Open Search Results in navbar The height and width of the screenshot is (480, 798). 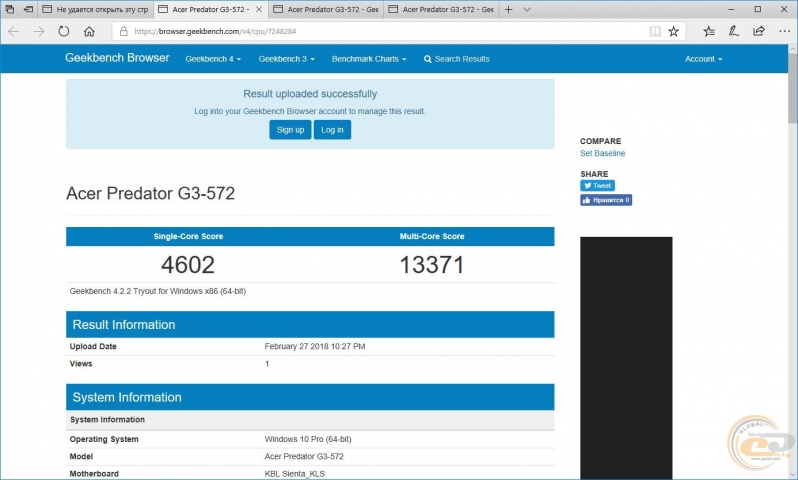pos(457,59)
